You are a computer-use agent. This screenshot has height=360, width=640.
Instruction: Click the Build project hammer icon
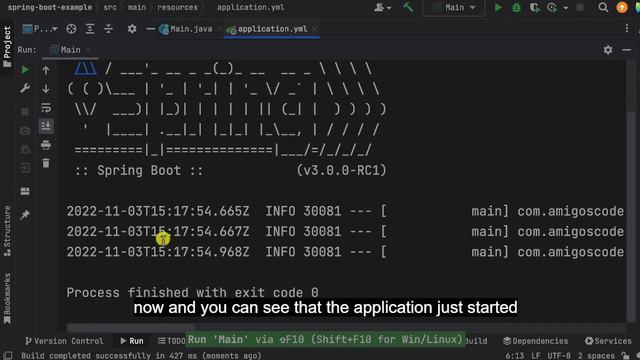[x=408, y=7]
